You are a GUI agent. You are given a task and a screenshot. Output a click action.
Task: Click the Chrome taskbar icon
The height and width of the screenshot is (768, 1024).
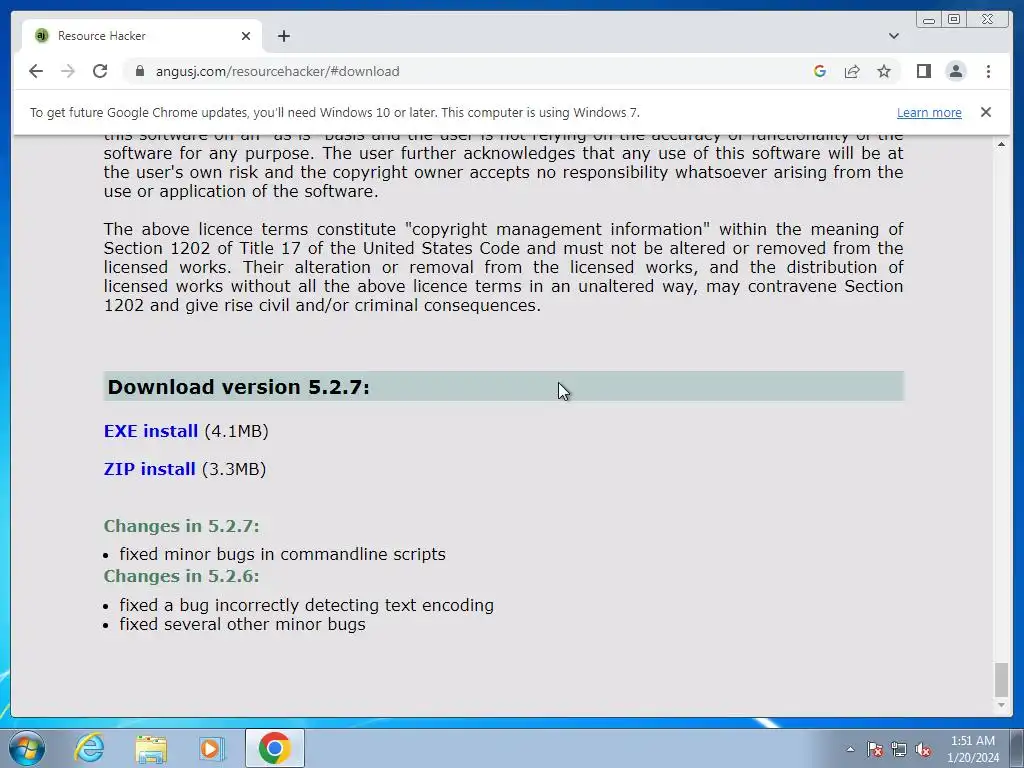point(274,748)
